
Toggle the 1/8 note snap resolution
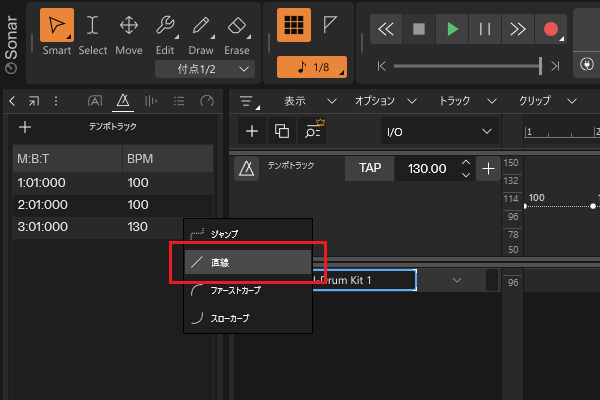[311, 67]
